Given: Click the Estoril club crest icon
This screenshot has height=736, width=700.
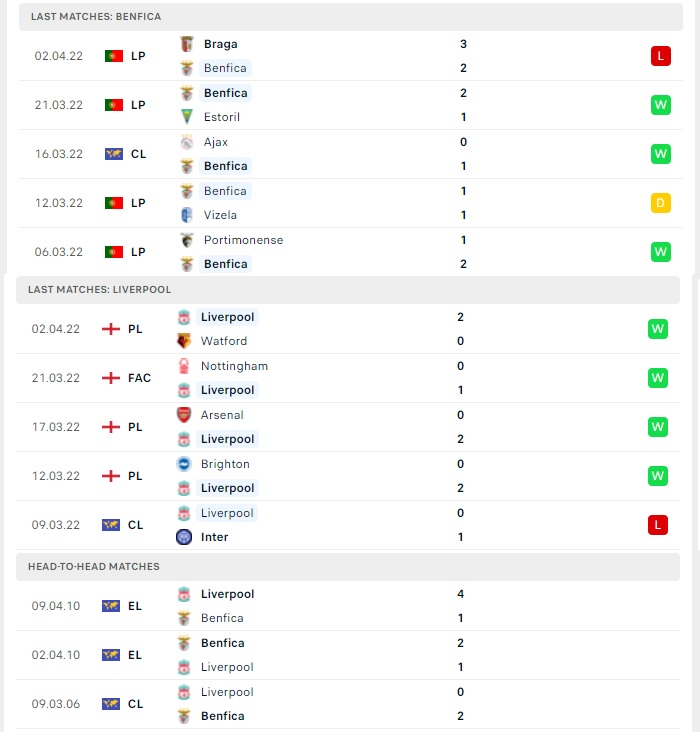Looking at the screenshot, I should click(x=187, y=117).
